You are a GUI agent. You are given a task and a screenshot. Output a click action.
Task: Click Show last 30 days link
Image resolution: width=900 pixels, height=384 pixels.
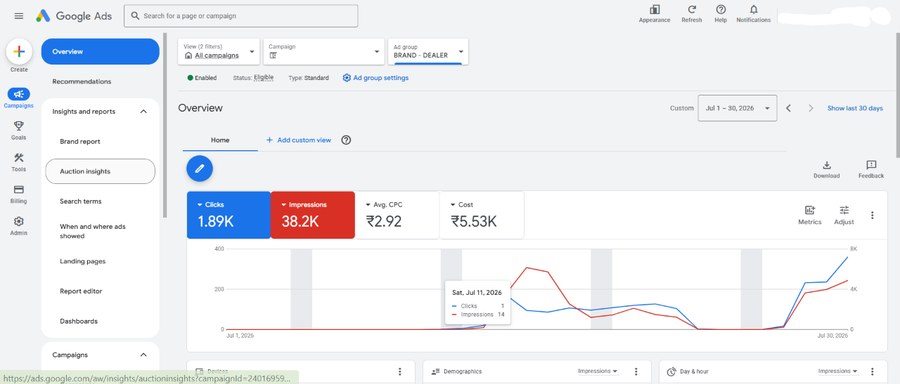pyautogui.click(x=855, y=108)
